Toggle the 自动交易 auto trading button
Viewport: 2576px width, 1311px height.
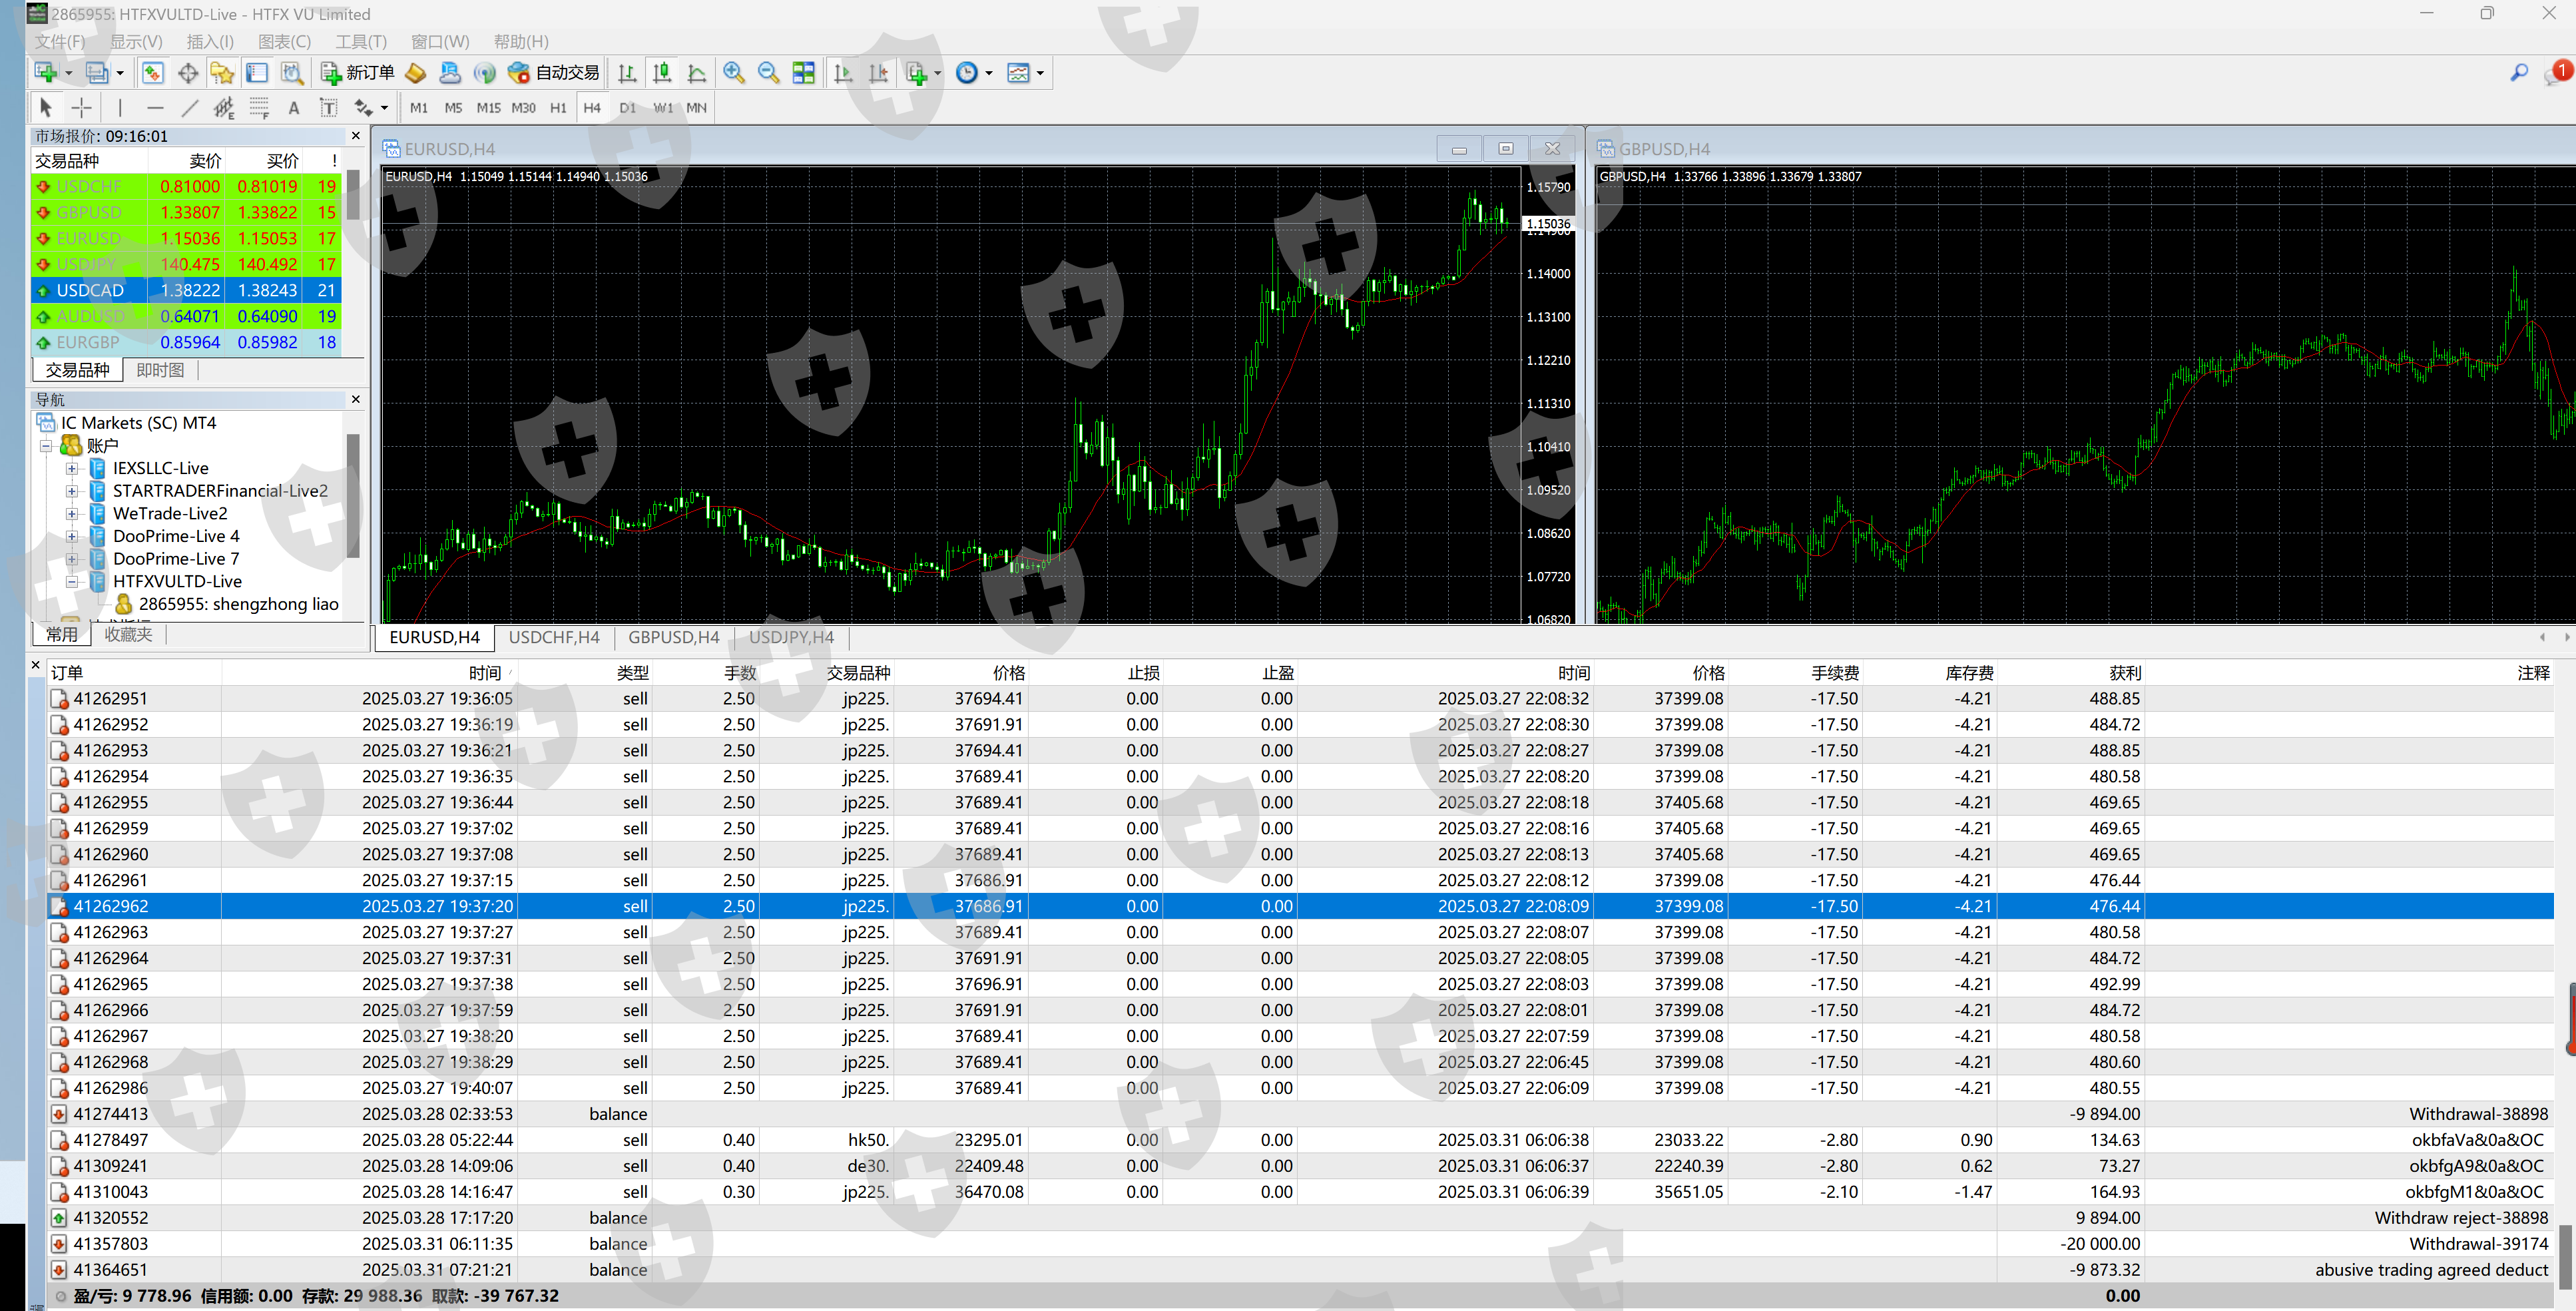coord(555,73)
